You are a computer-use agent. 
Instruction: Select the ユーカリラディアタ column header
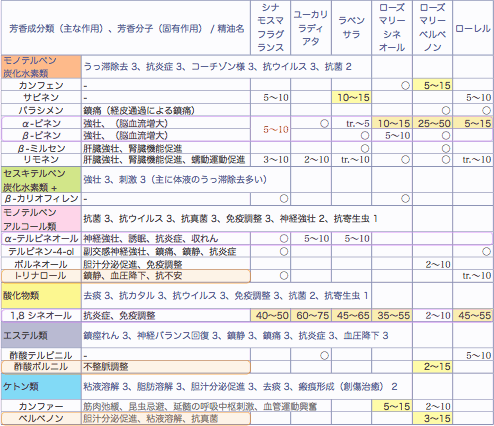pyautogui.click(x=311, y=28)
